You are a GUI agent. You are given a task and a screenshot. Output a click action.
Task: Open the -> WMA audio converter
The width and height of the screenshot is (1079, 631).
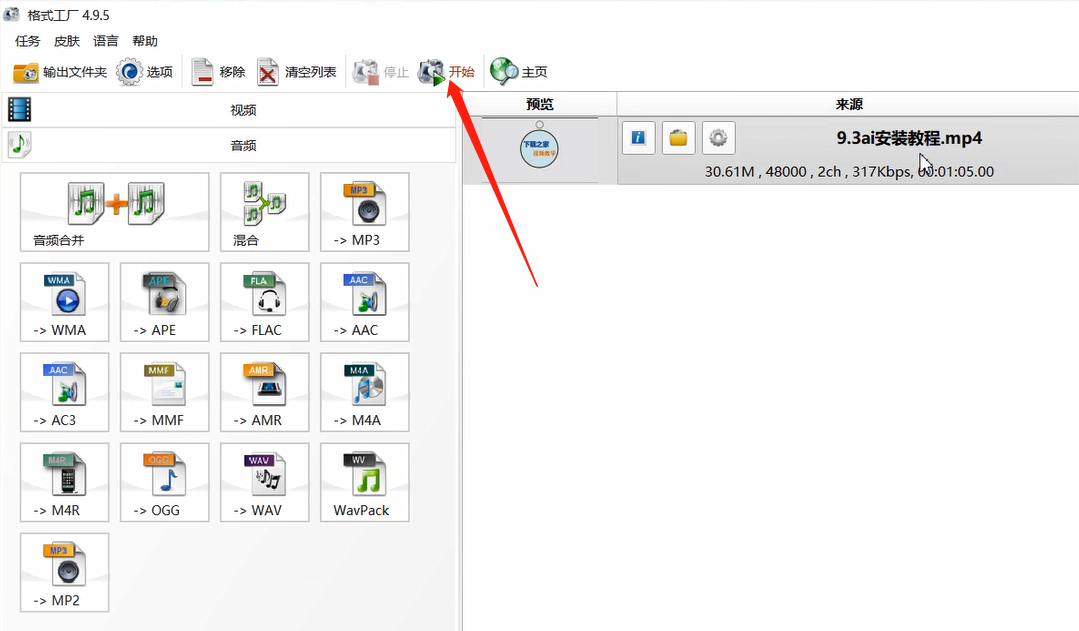64,302
